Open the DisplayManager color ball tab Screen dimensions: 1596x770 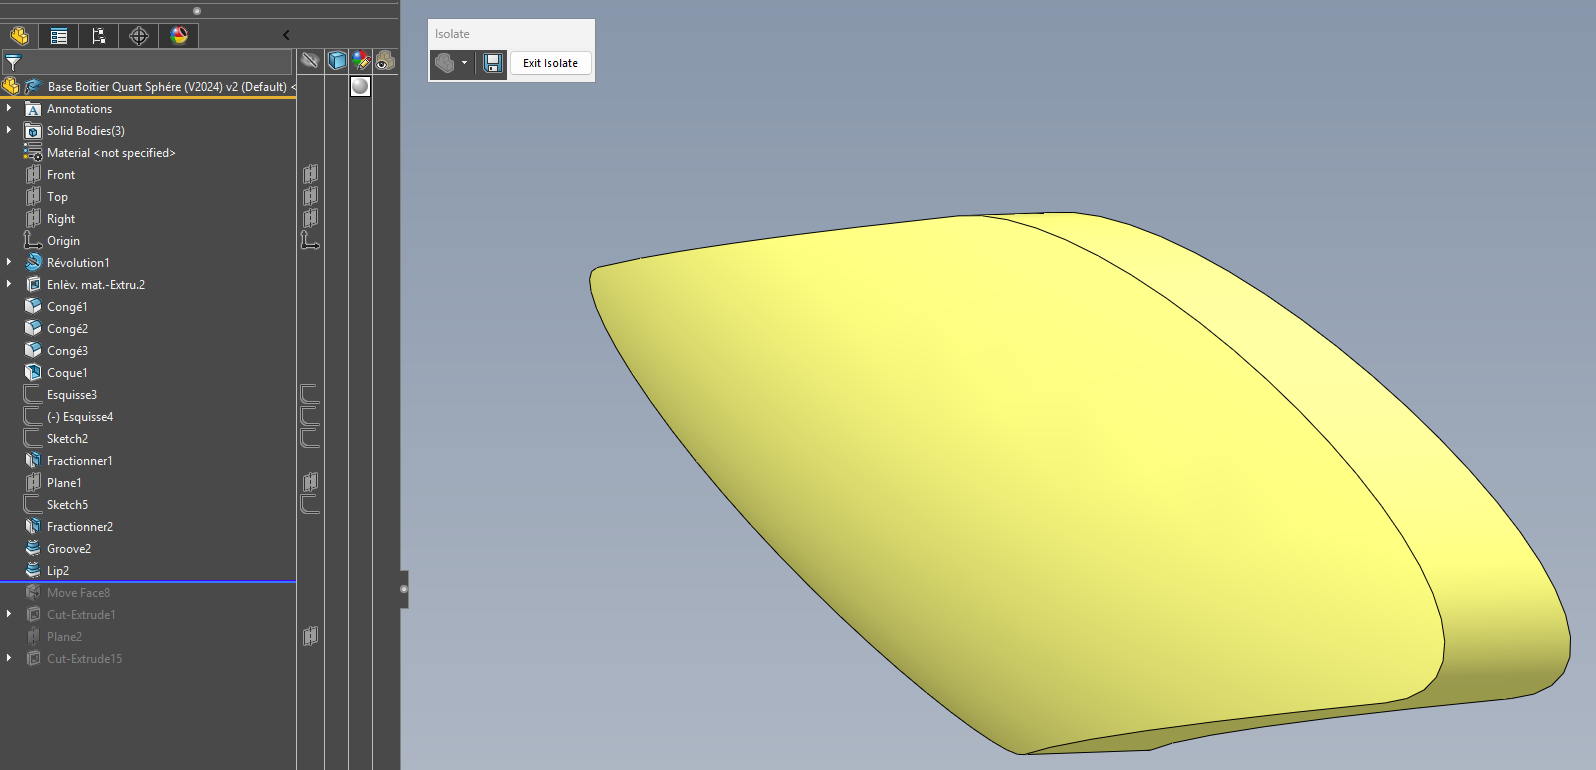(x=179, y=36)
